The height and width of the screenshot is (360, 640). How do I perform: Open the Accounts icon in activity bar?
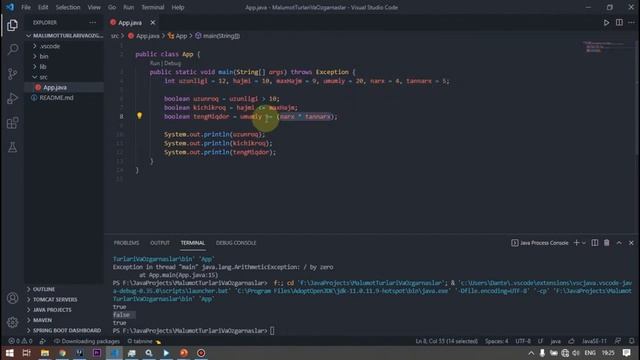12,298
